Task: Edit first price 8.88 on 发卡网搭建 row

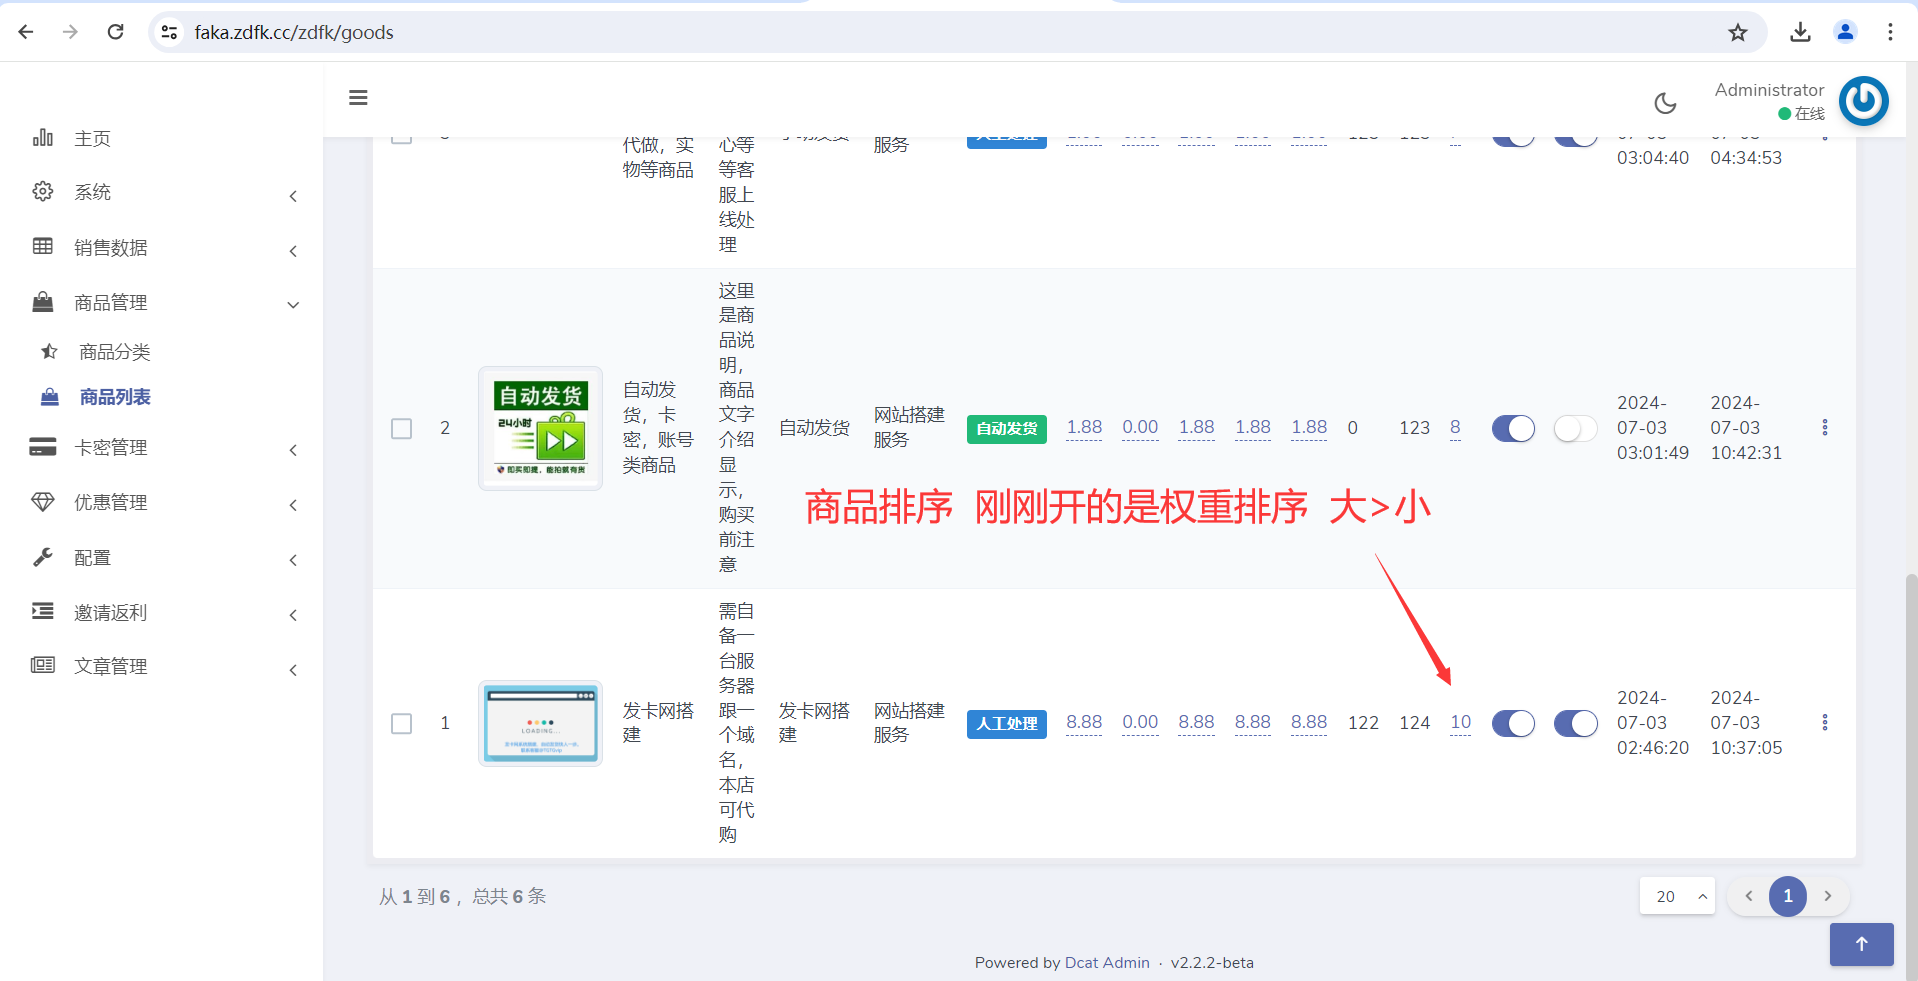Action: point(1084,722)
